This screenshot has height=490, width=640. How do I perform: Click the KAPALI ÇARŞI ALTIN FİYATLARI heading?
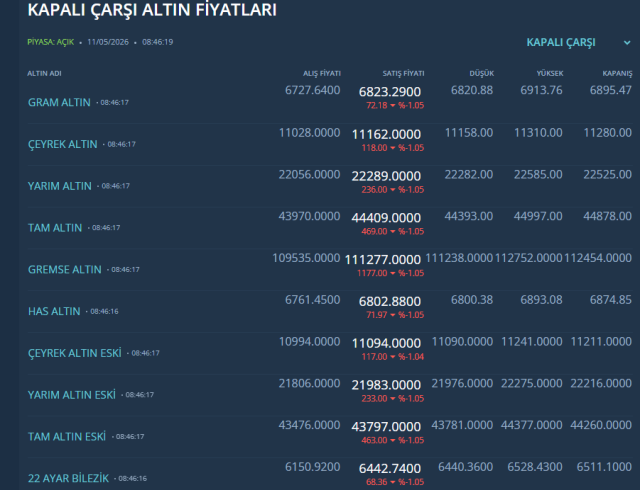152,10
